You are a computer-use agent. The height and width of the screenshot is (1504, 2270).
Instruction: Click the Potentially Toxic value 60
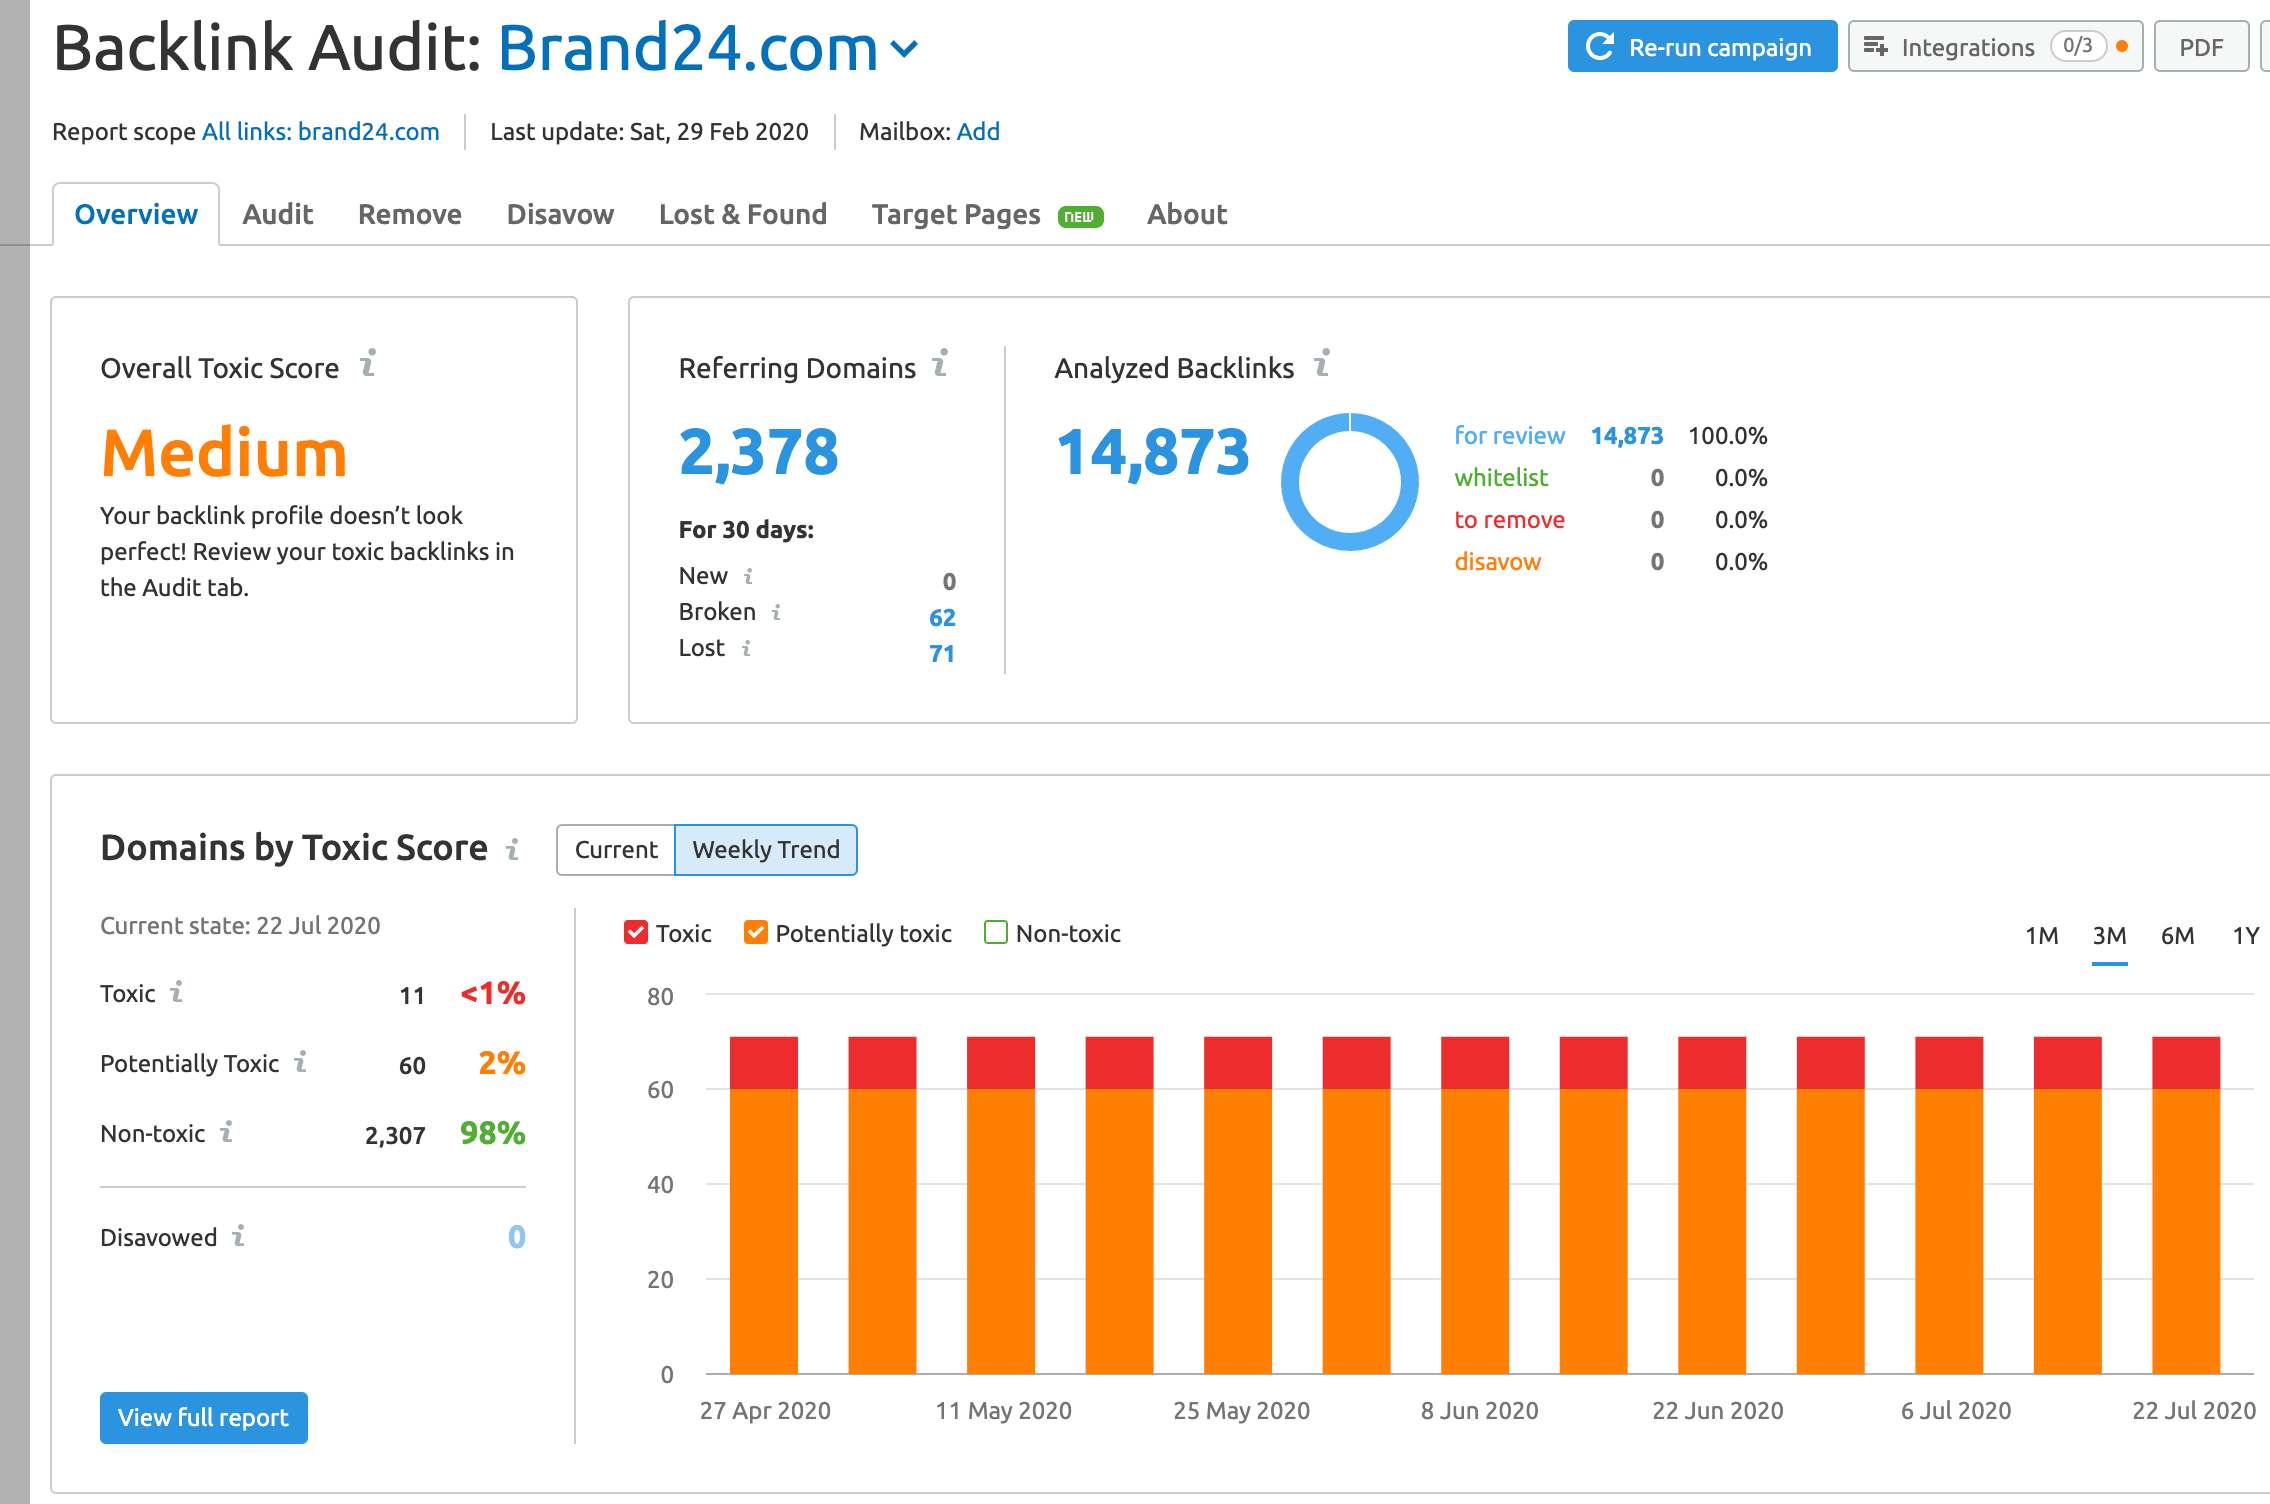click(x=412, y=1066)
